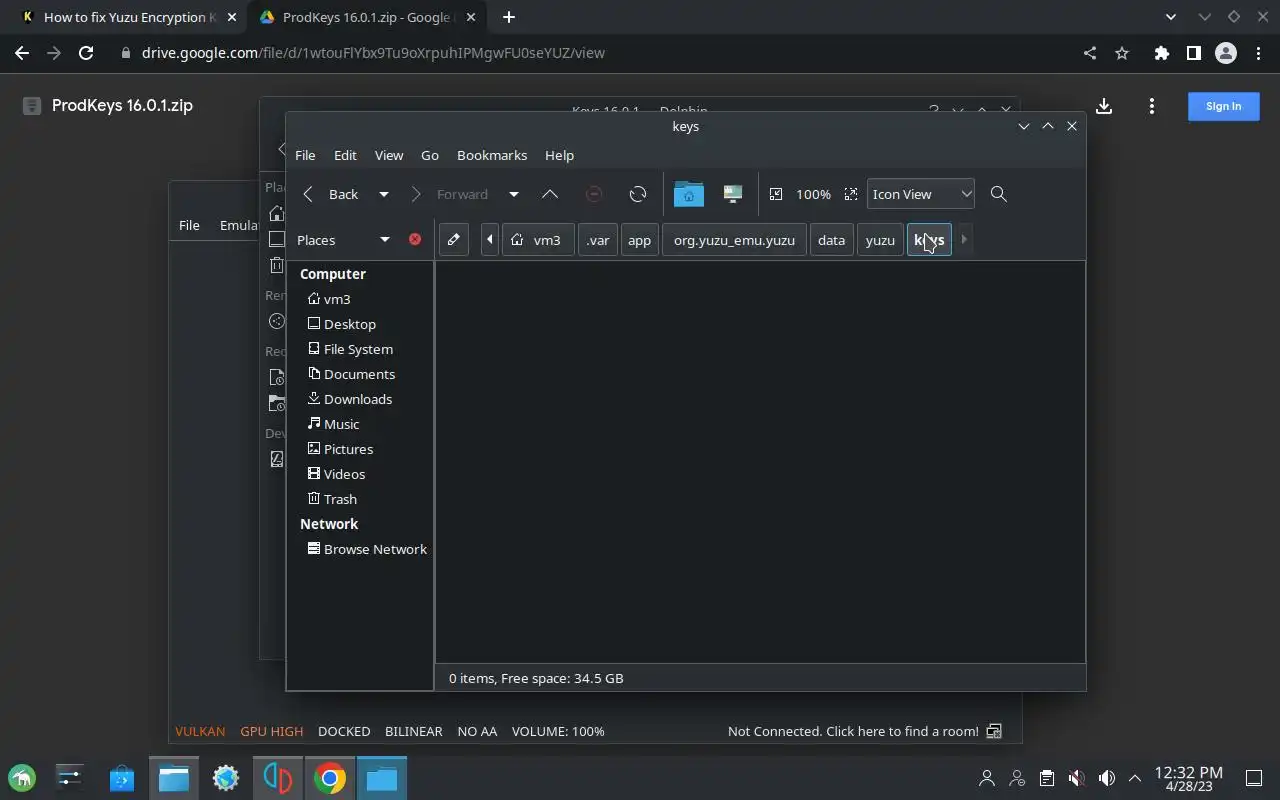Open the Computer icon in the toolbar
The image size is (1280, 800).
coord(733,194)
